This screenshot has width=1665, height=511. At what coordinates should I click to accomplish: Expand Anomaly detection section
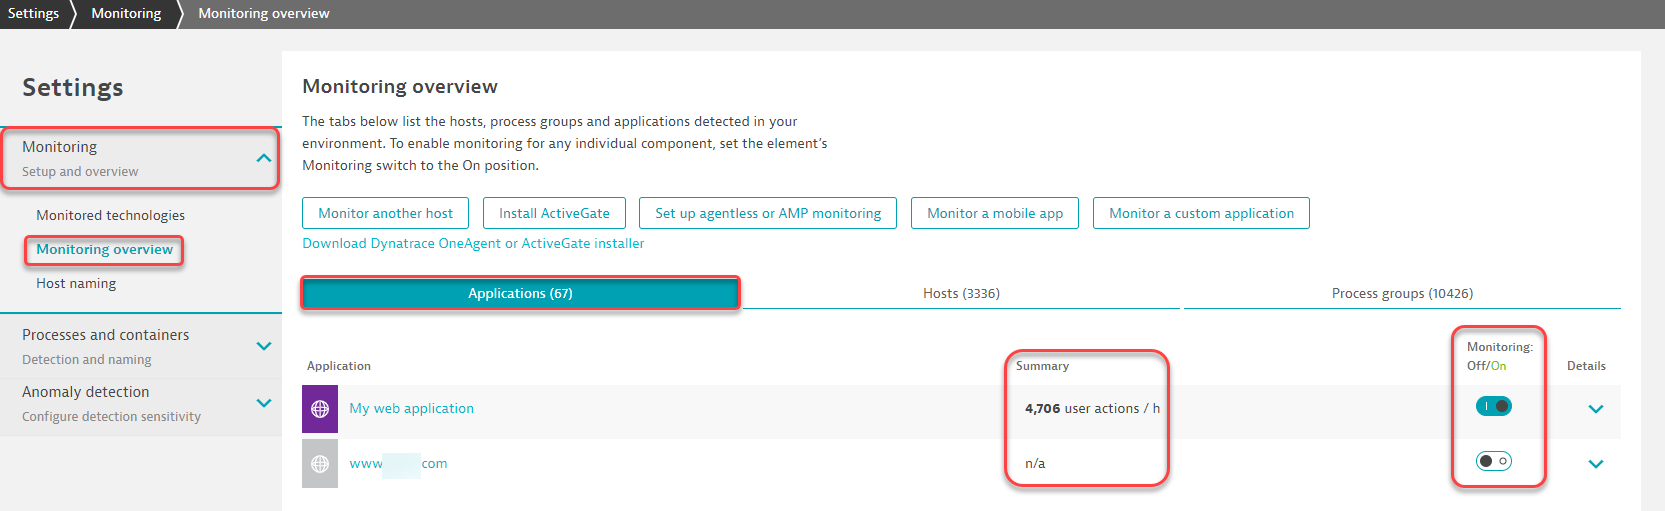point(263,403)
